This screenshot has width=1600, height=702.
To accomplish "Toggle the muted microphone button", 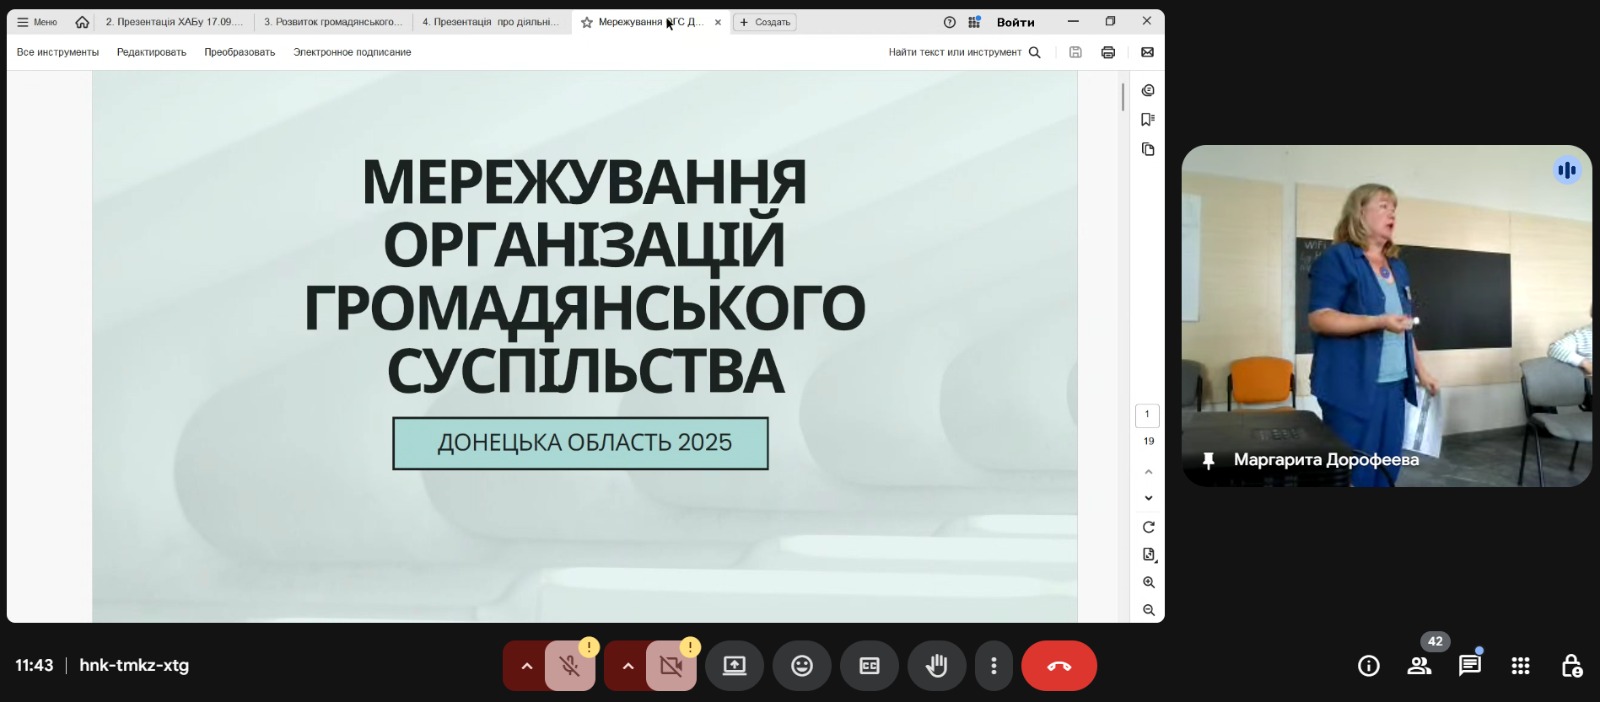I will coord(570,666).
